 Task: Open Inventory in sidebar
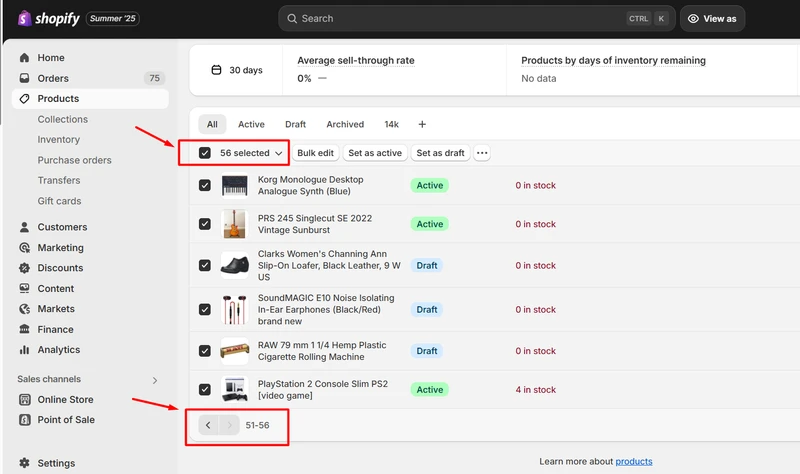pos(59,139)
